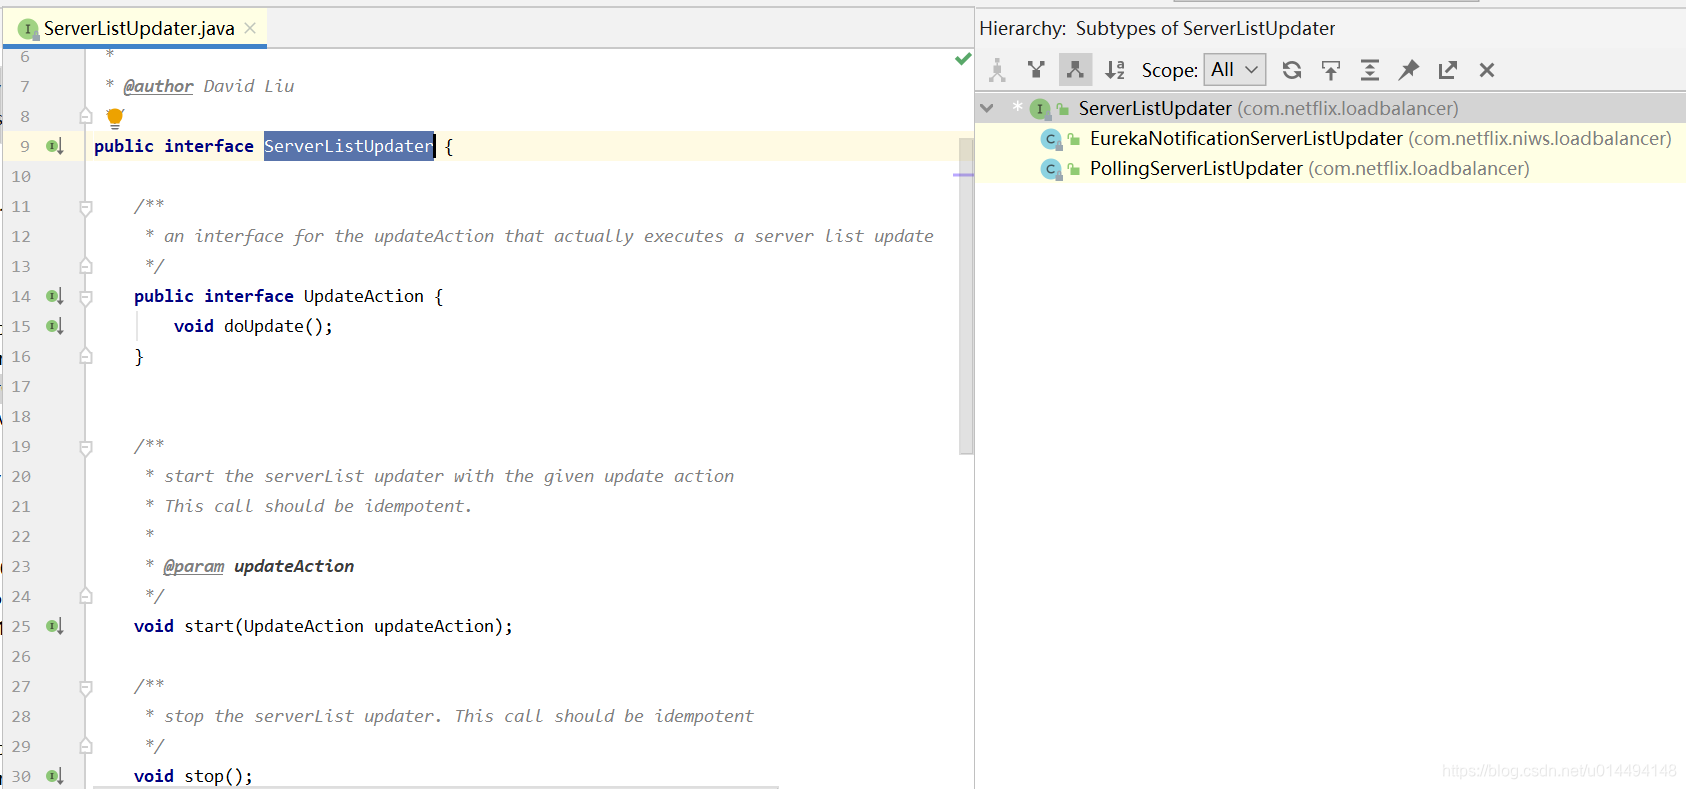Collapse the ServerListUpdater hierarchy node
This screenshot has height=789, width=1686.
[x=987, y=108]
